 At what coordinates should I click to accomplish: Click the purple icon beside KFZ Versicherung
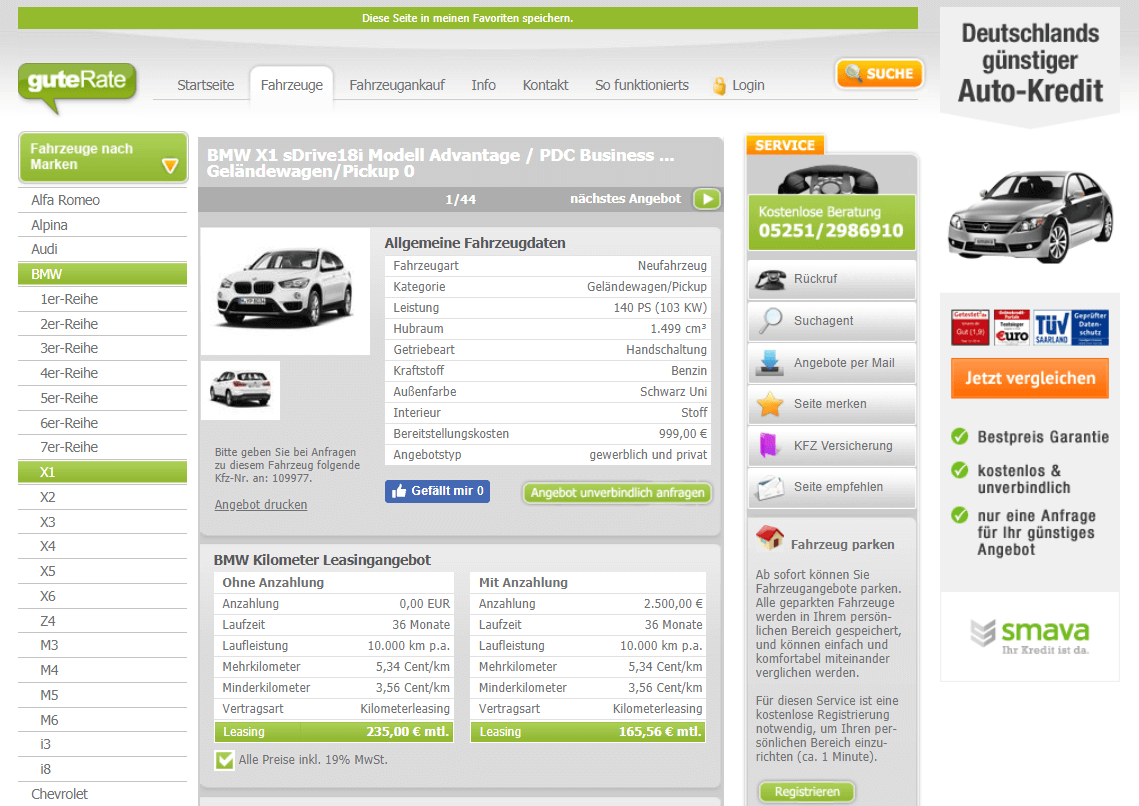(769, 445)
